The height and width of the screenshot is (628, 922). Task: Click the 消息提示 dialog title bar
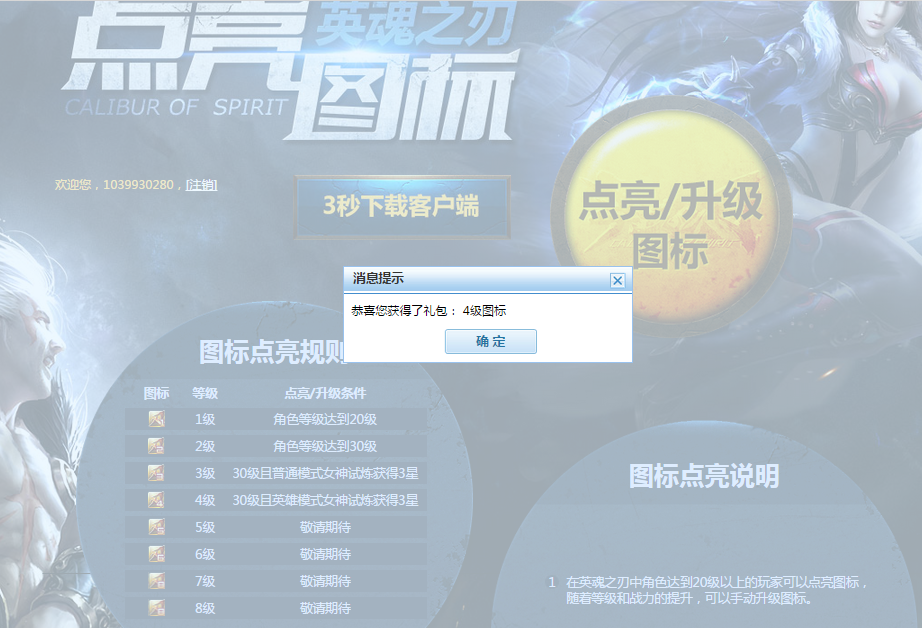pos(488,279)
